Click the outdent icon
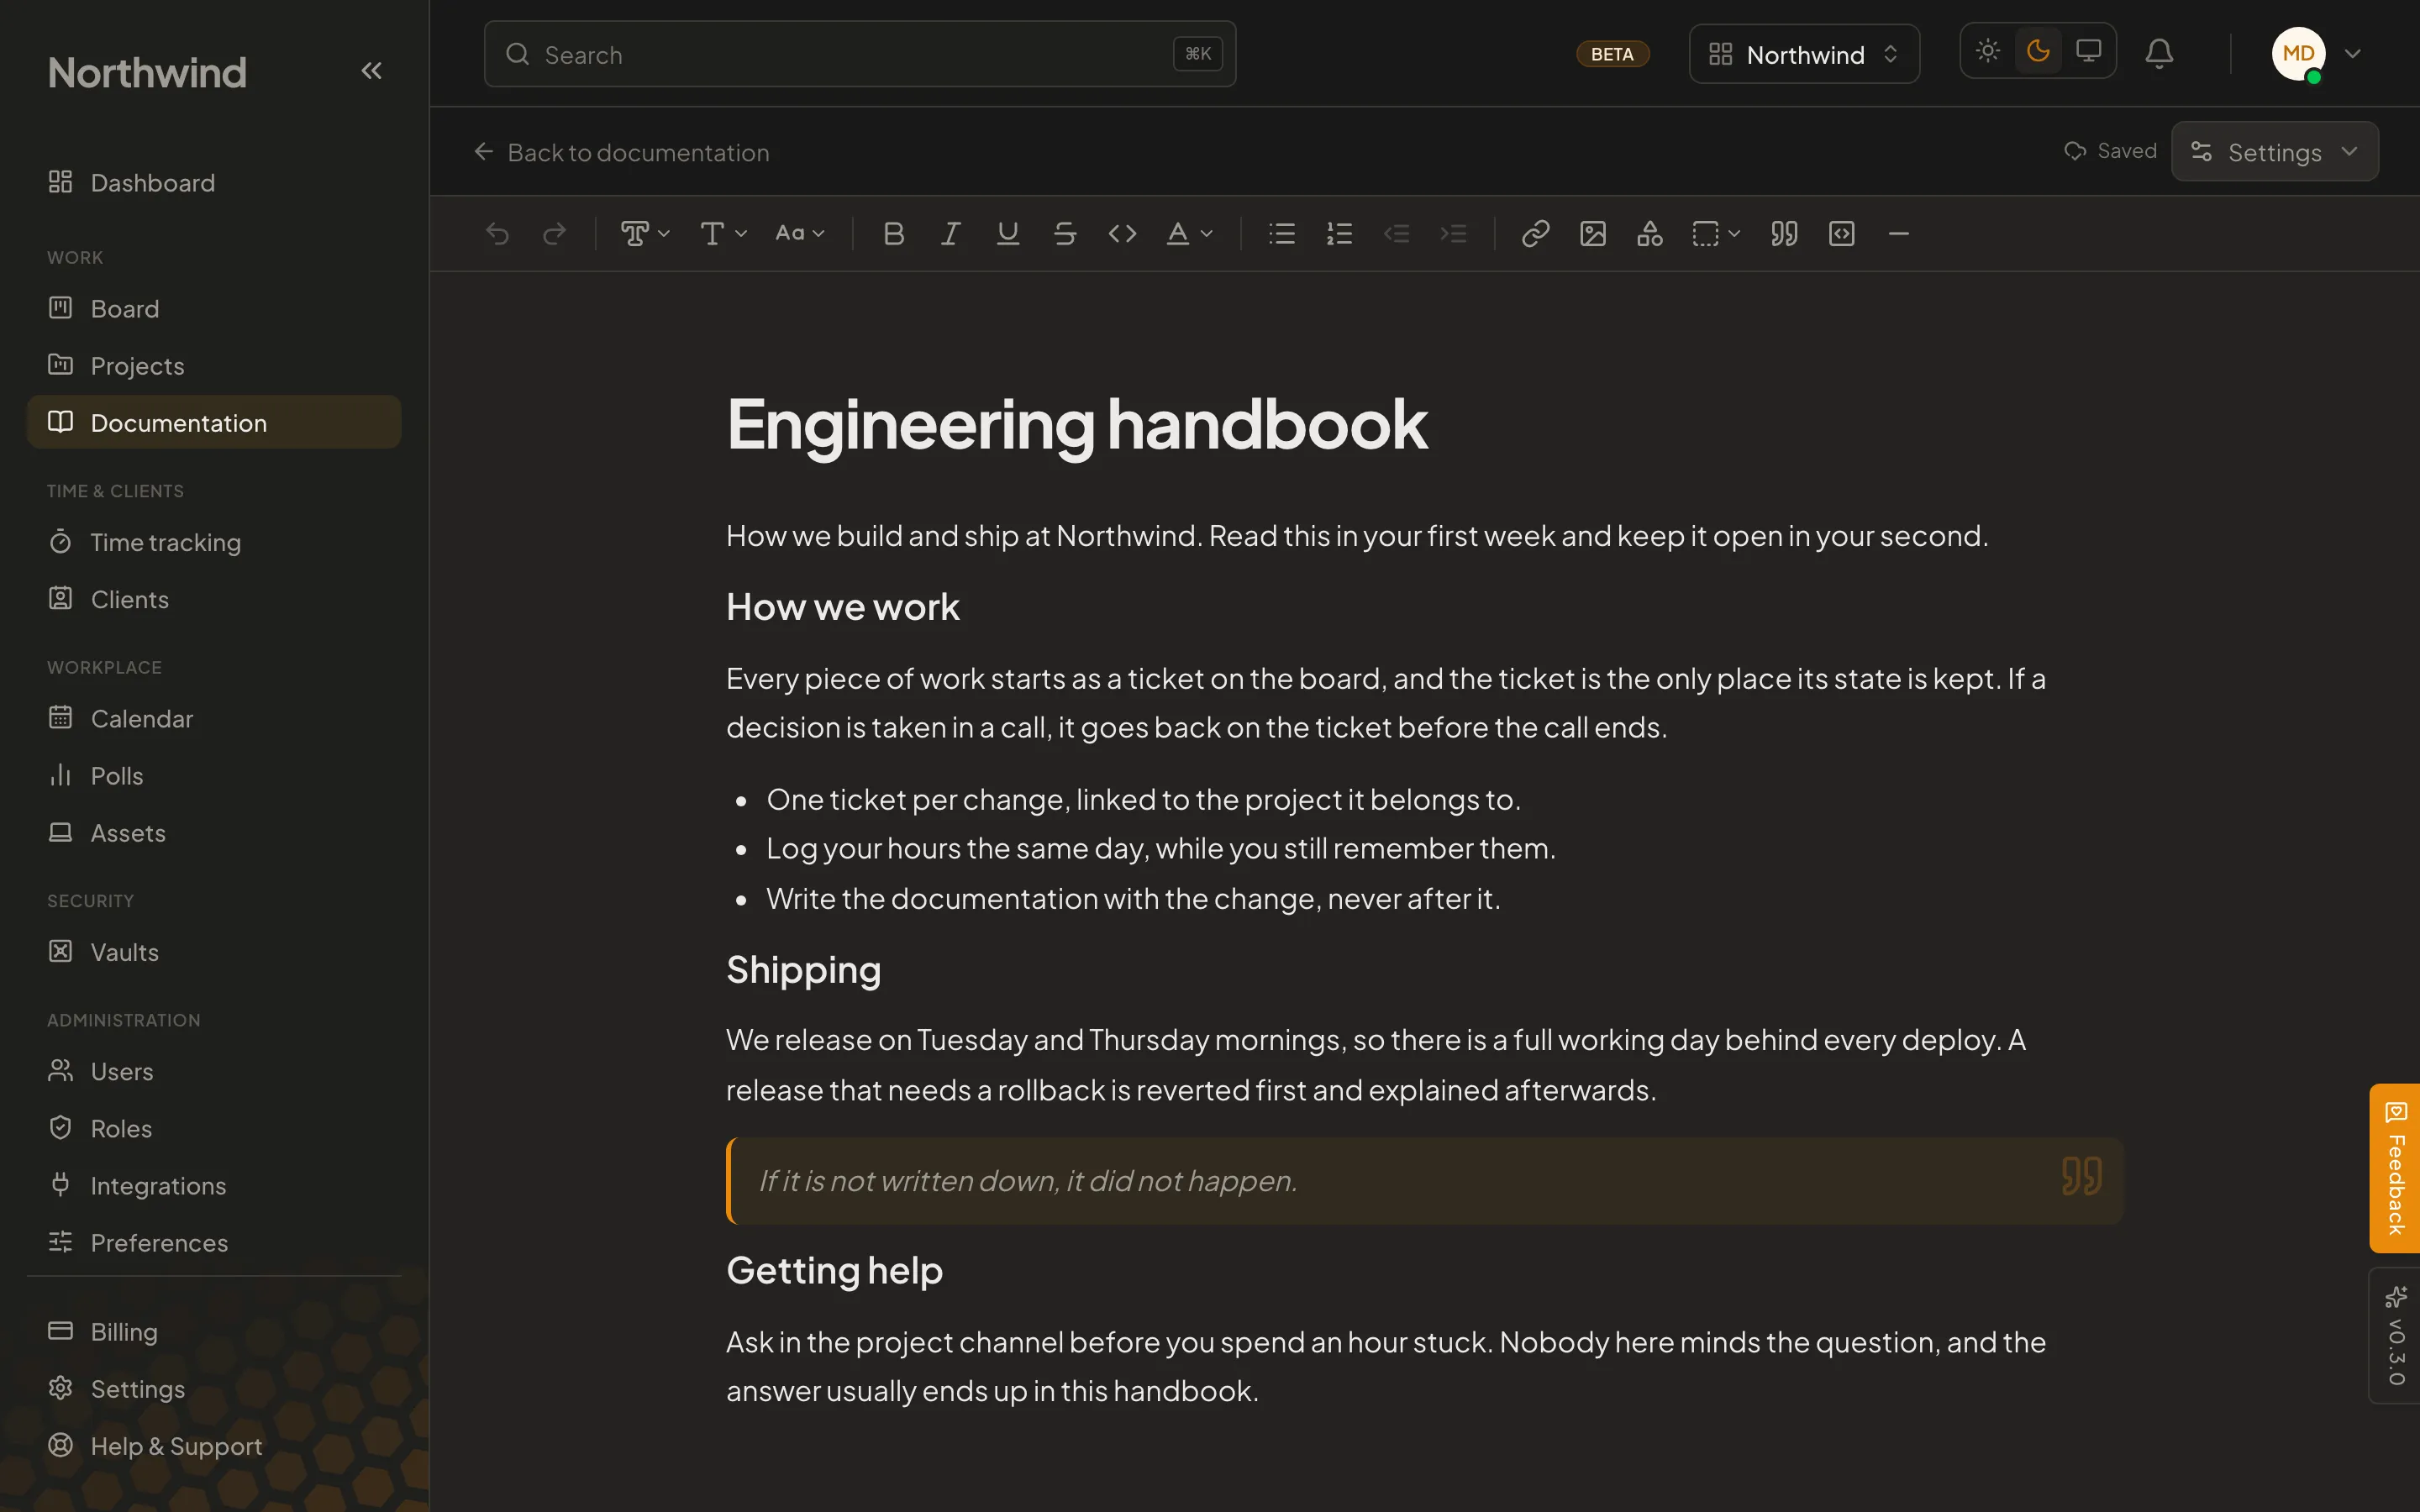The height and width of the screenshot is (1512, 2420). (1396, 234)
